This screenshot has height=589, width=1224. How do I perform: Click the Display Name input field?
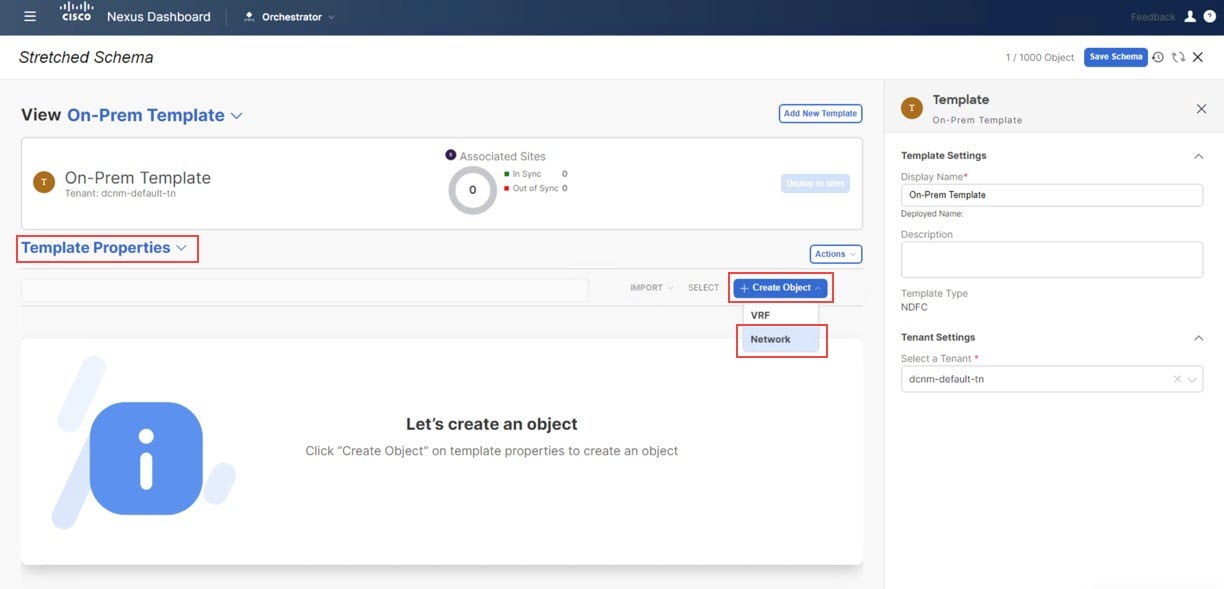[1052, 195]
